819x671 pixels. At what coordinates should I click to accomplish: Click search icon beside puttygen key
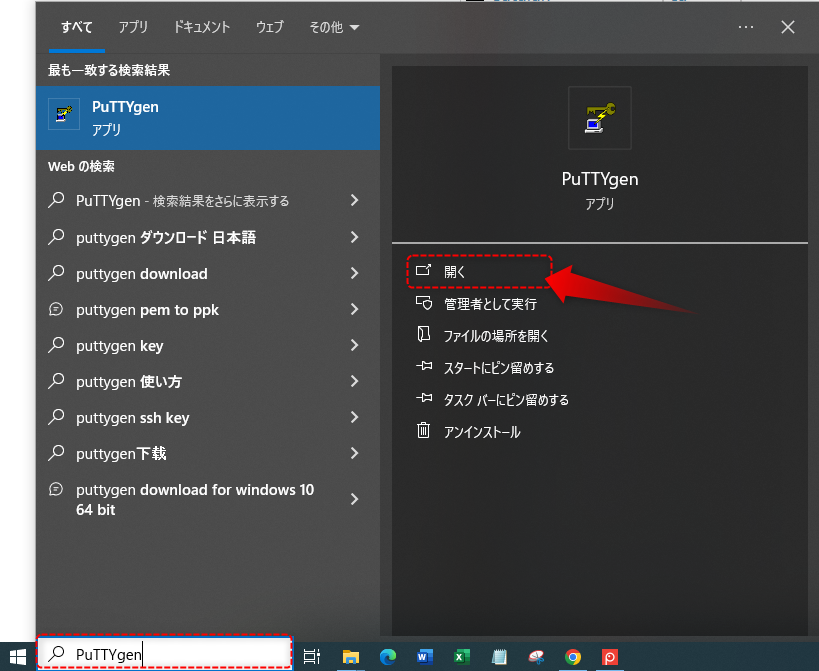56,345
